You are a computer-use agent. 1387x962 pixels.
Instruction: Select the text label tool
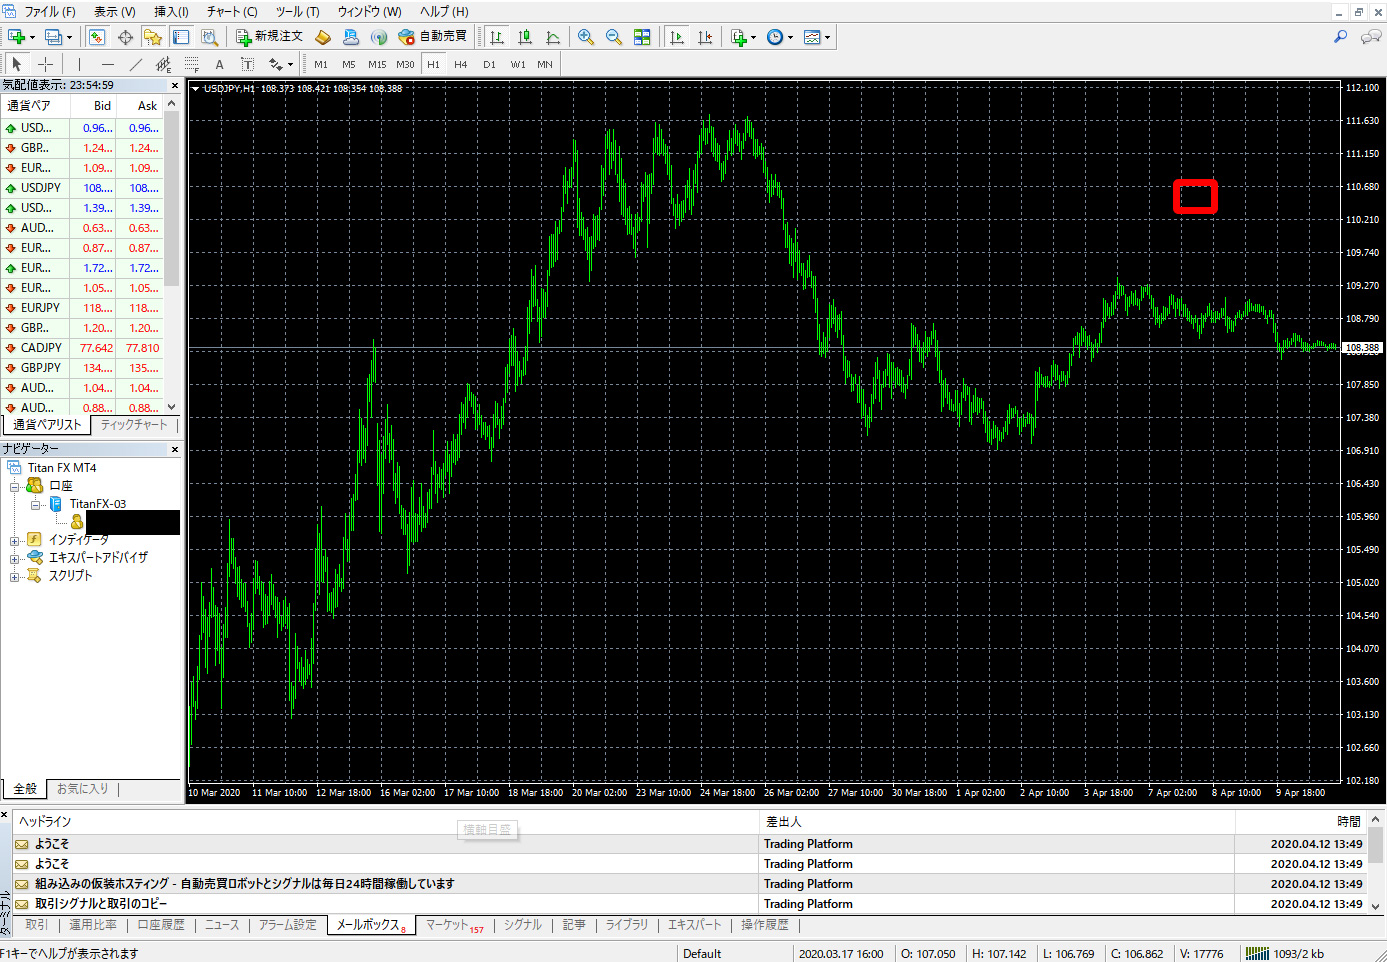point(247,64)
